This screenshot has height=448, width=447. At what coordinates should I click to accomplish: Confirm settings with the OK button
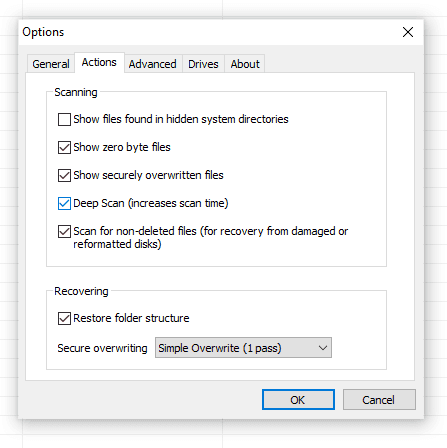(298, 400)
